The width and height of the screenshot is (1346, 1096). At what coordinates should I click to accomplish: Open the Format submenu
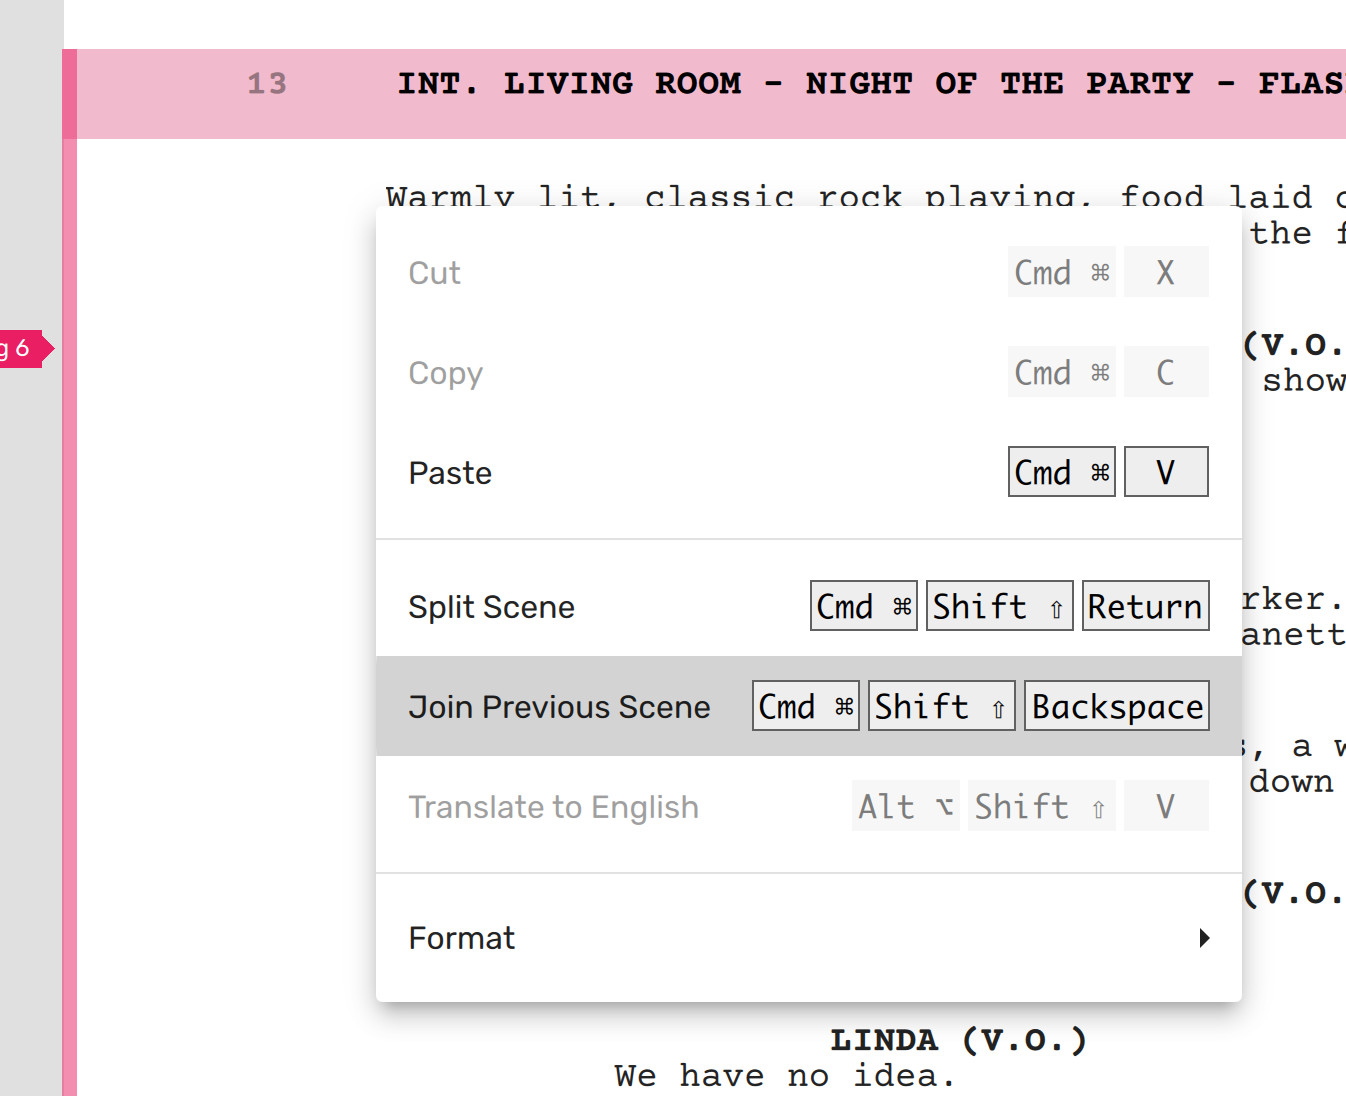462,938
